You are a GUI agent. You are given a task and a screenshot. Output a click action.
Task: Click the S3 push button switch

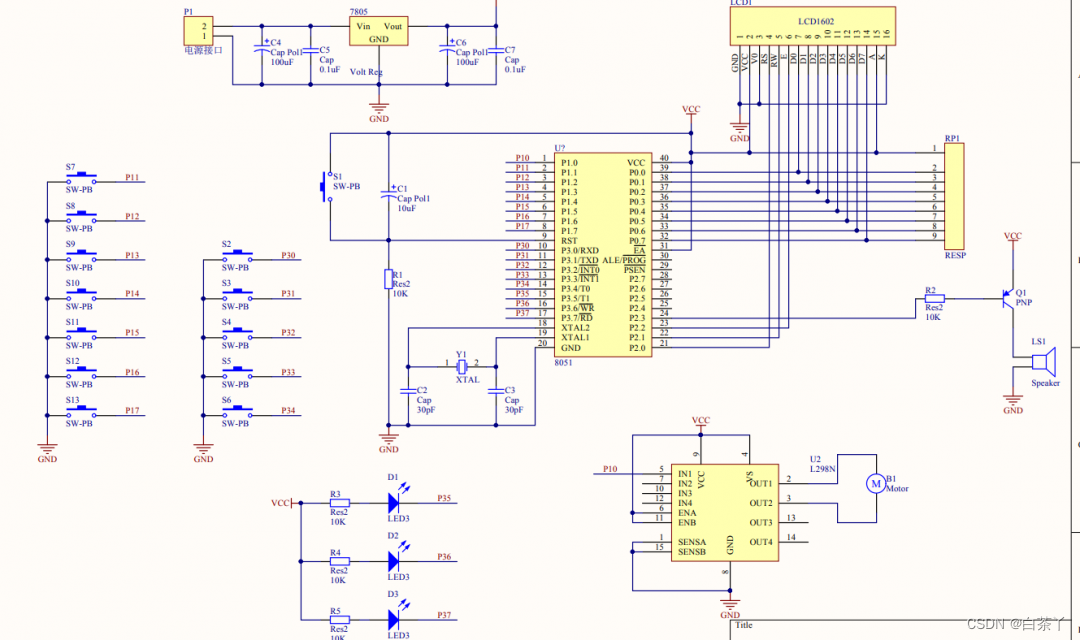pos(238,295)
